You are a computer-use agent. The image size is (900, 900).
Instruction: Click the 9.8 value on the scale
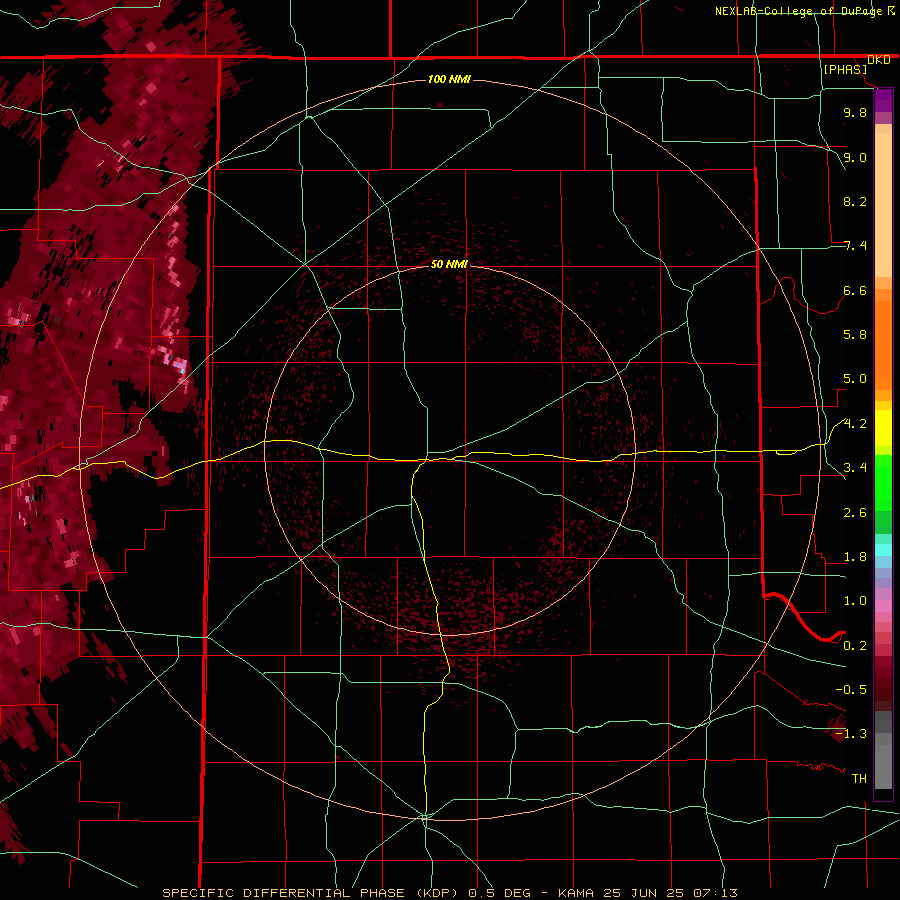855,112
